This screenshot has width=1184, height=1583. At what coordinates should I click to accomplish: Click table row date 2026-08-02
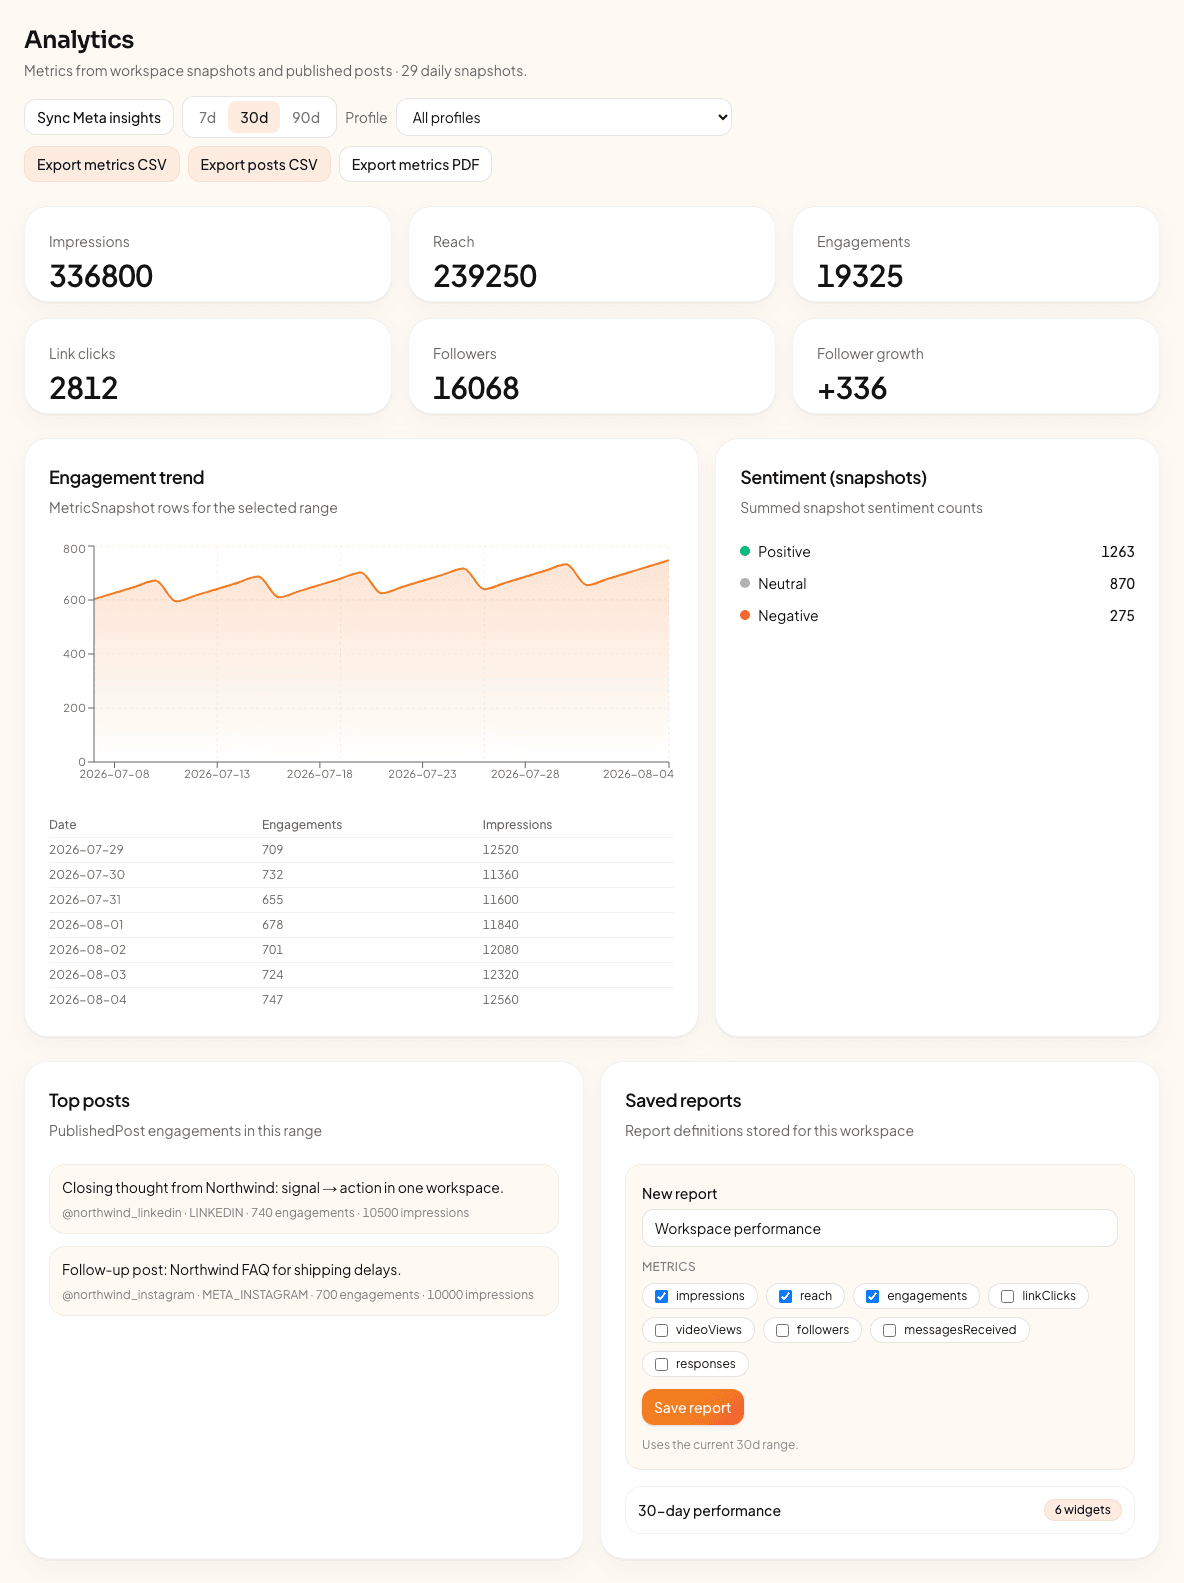click(87, 950)
